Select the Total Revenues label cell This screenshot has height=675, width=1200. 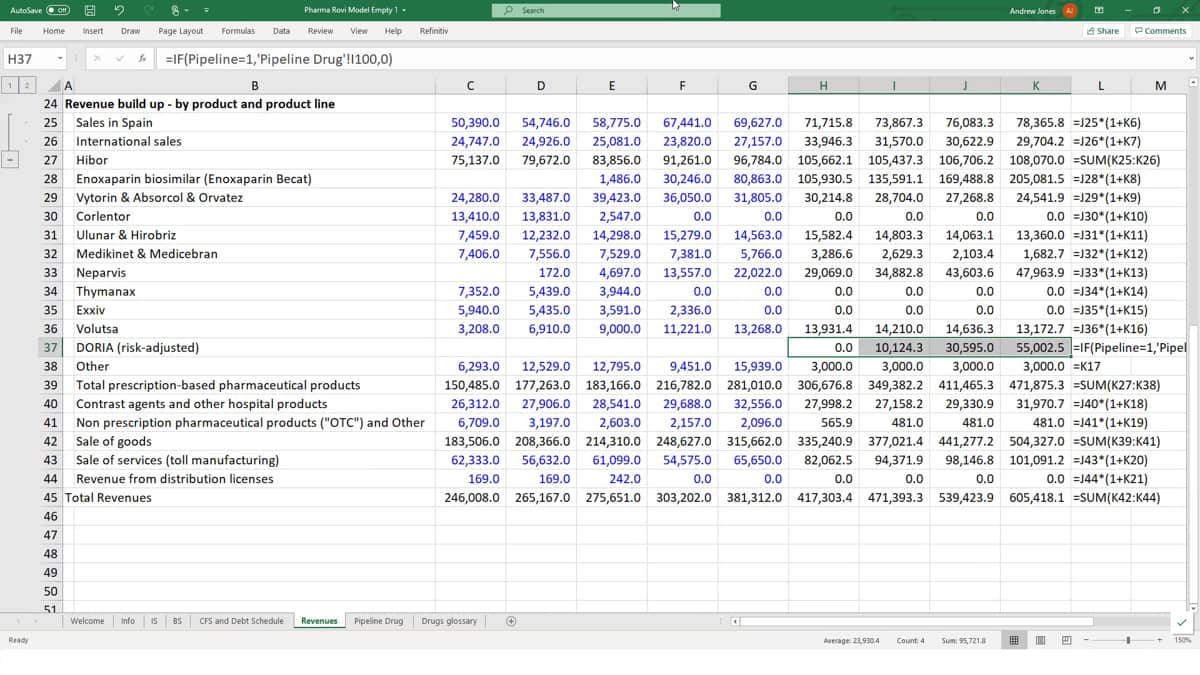249,498
